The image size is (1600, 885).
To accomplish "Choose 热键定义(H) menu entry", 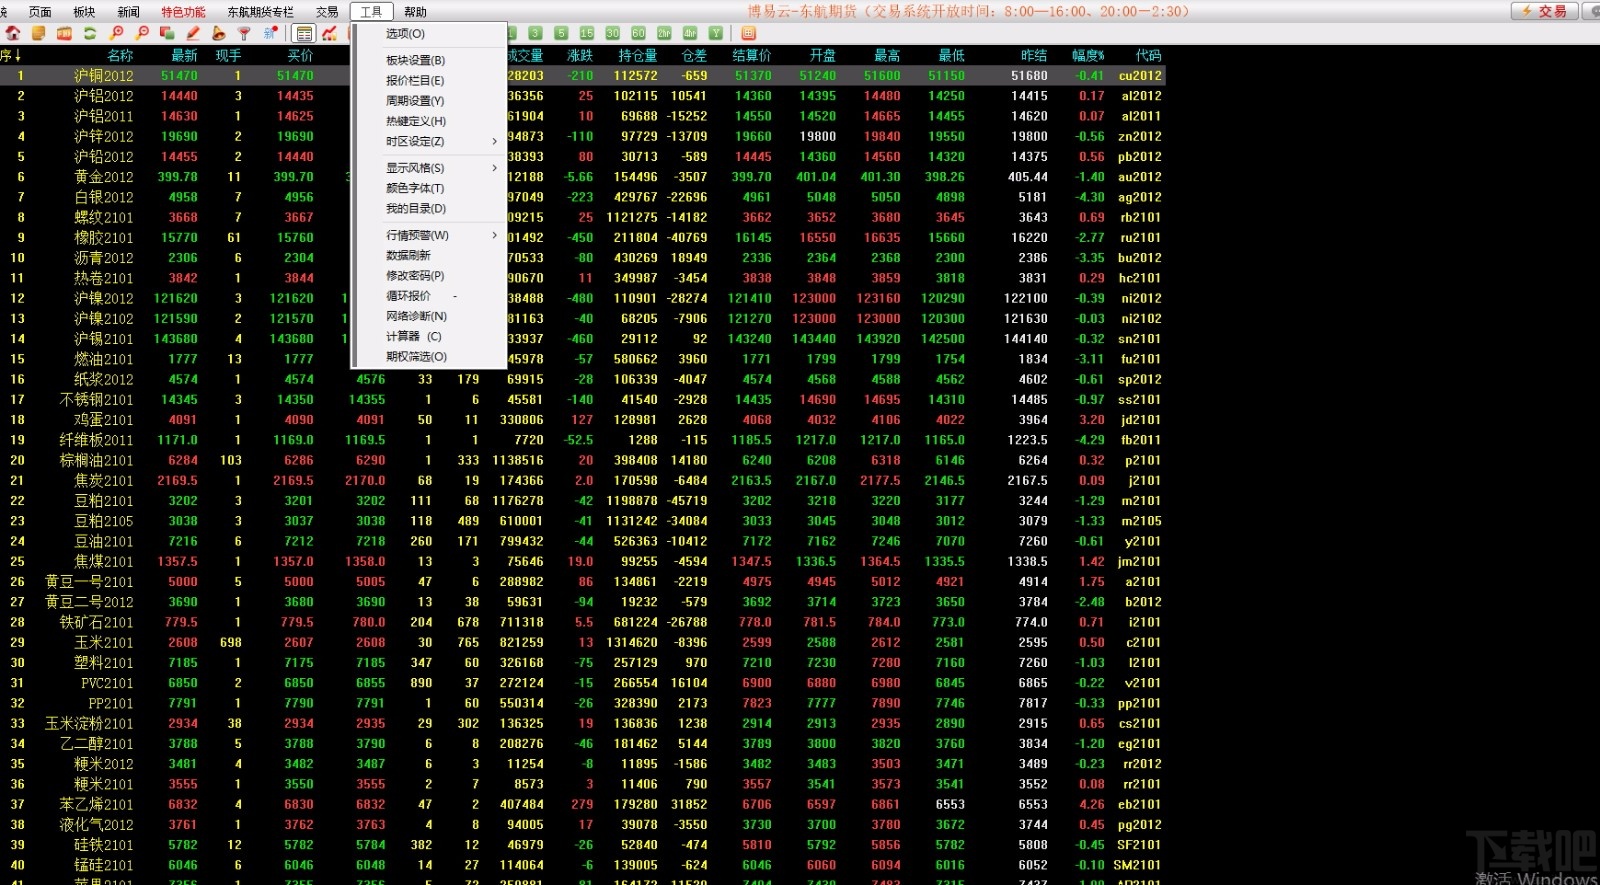I will pos(429,121).
